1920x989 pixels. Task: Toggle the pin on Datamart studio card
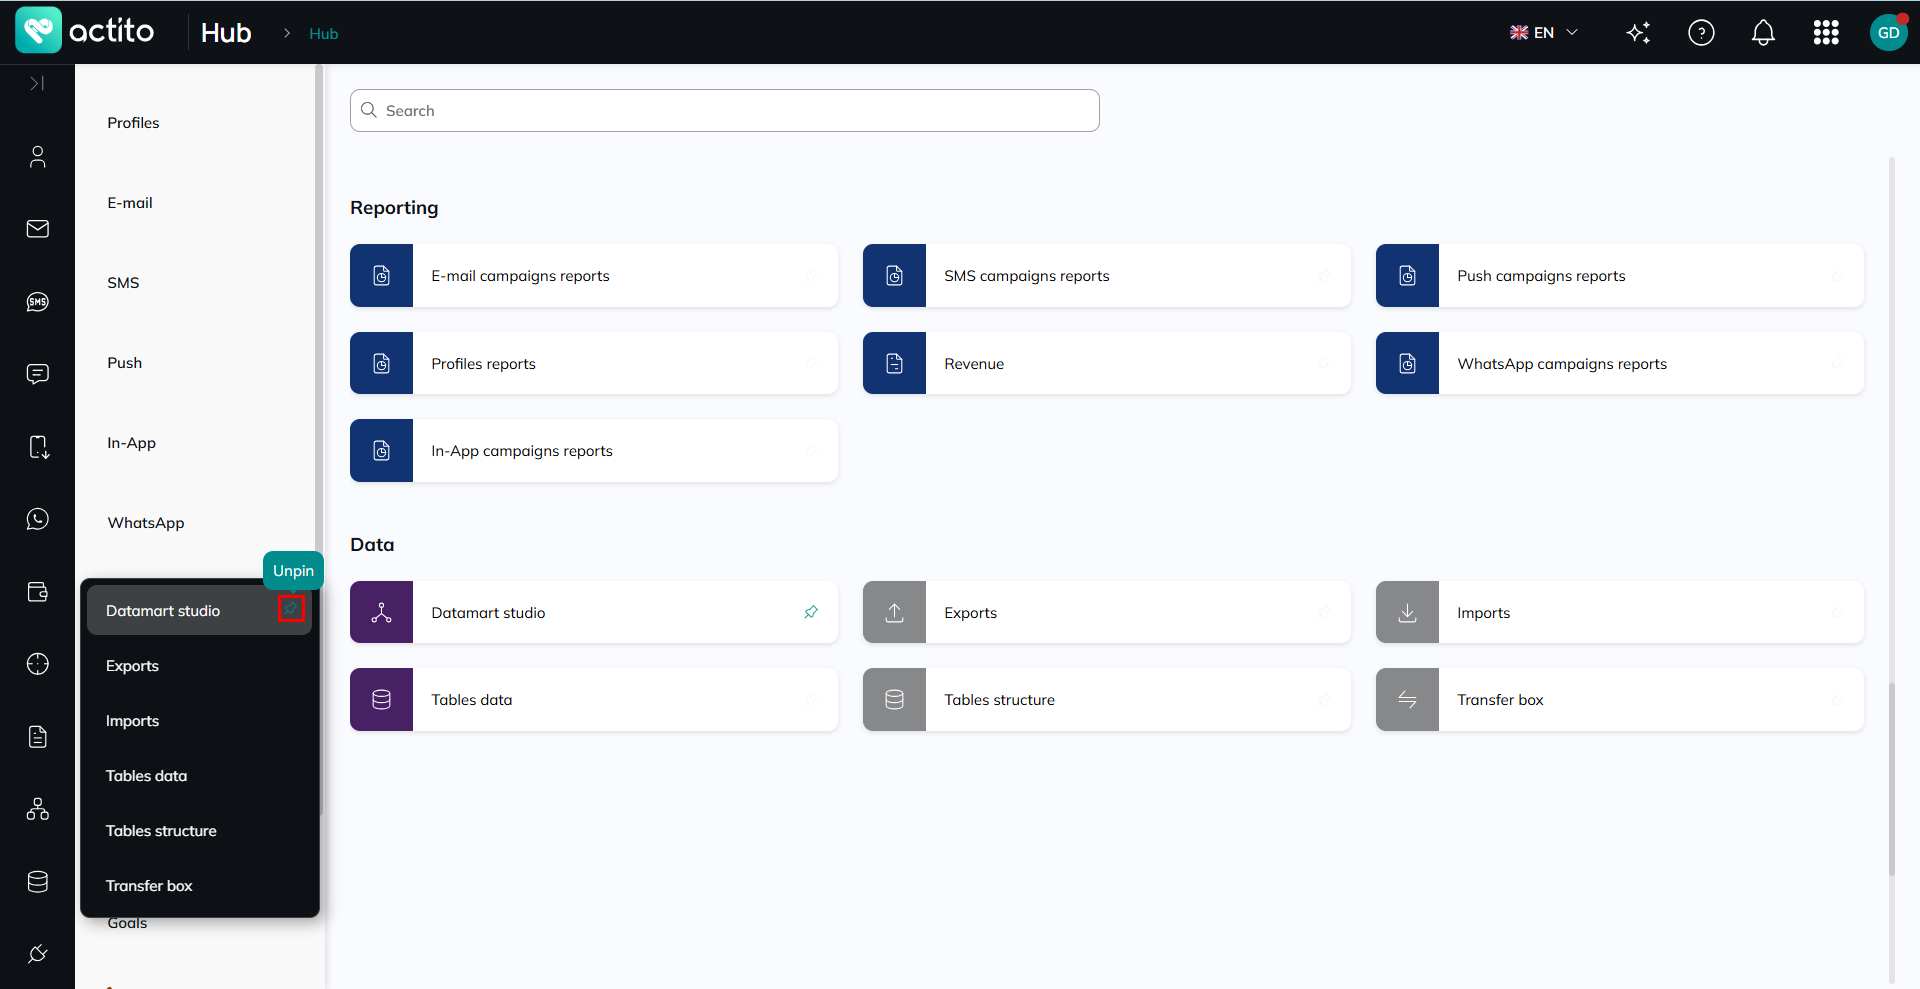811,612
